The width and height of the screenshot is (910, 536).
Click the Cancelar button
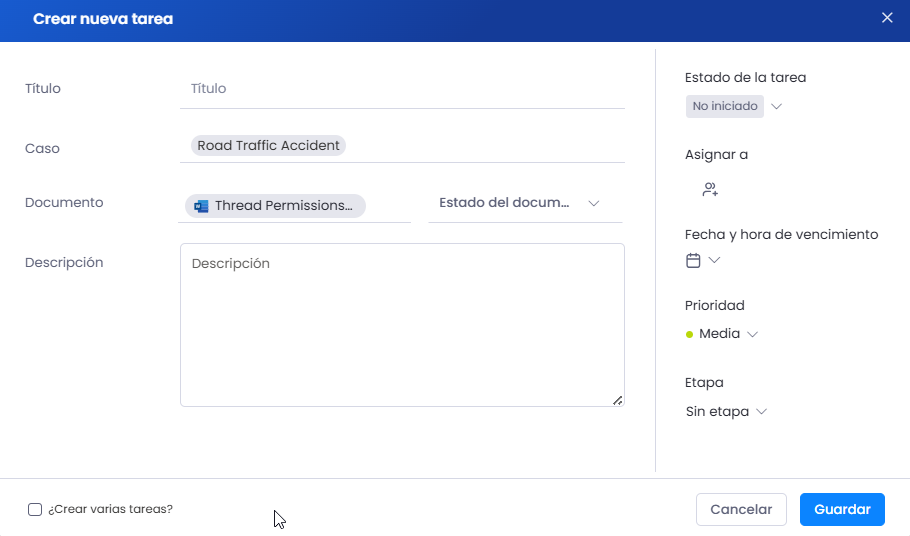pos(741,509)
